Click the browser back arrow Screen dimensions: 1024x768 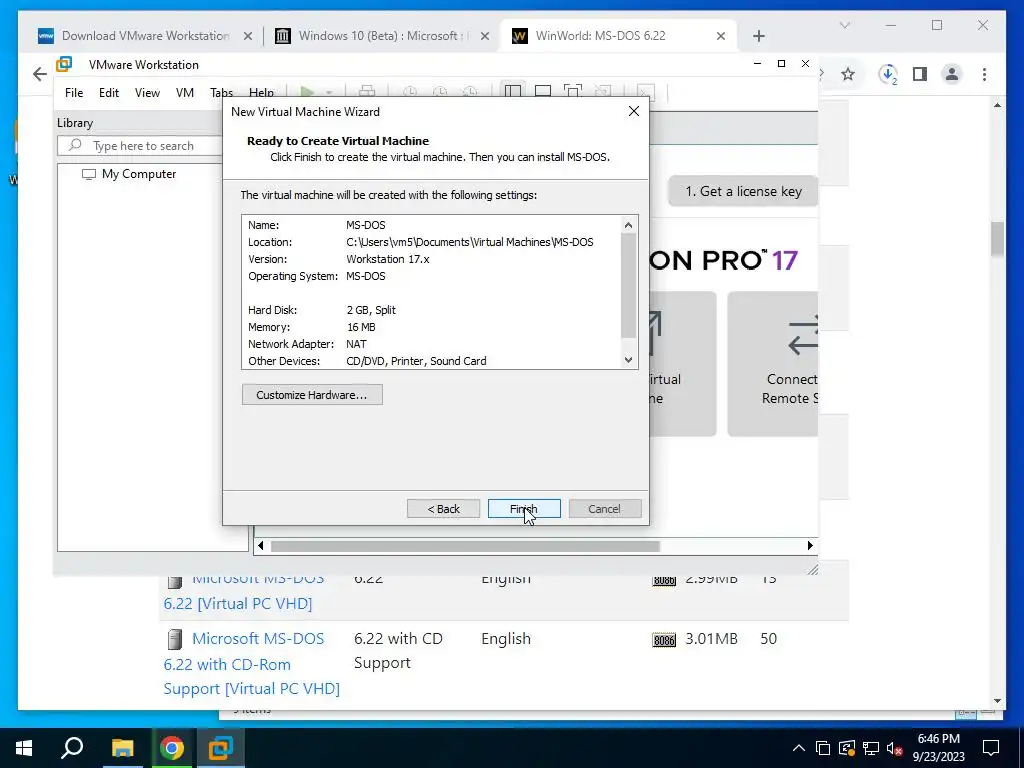(40, 74)
